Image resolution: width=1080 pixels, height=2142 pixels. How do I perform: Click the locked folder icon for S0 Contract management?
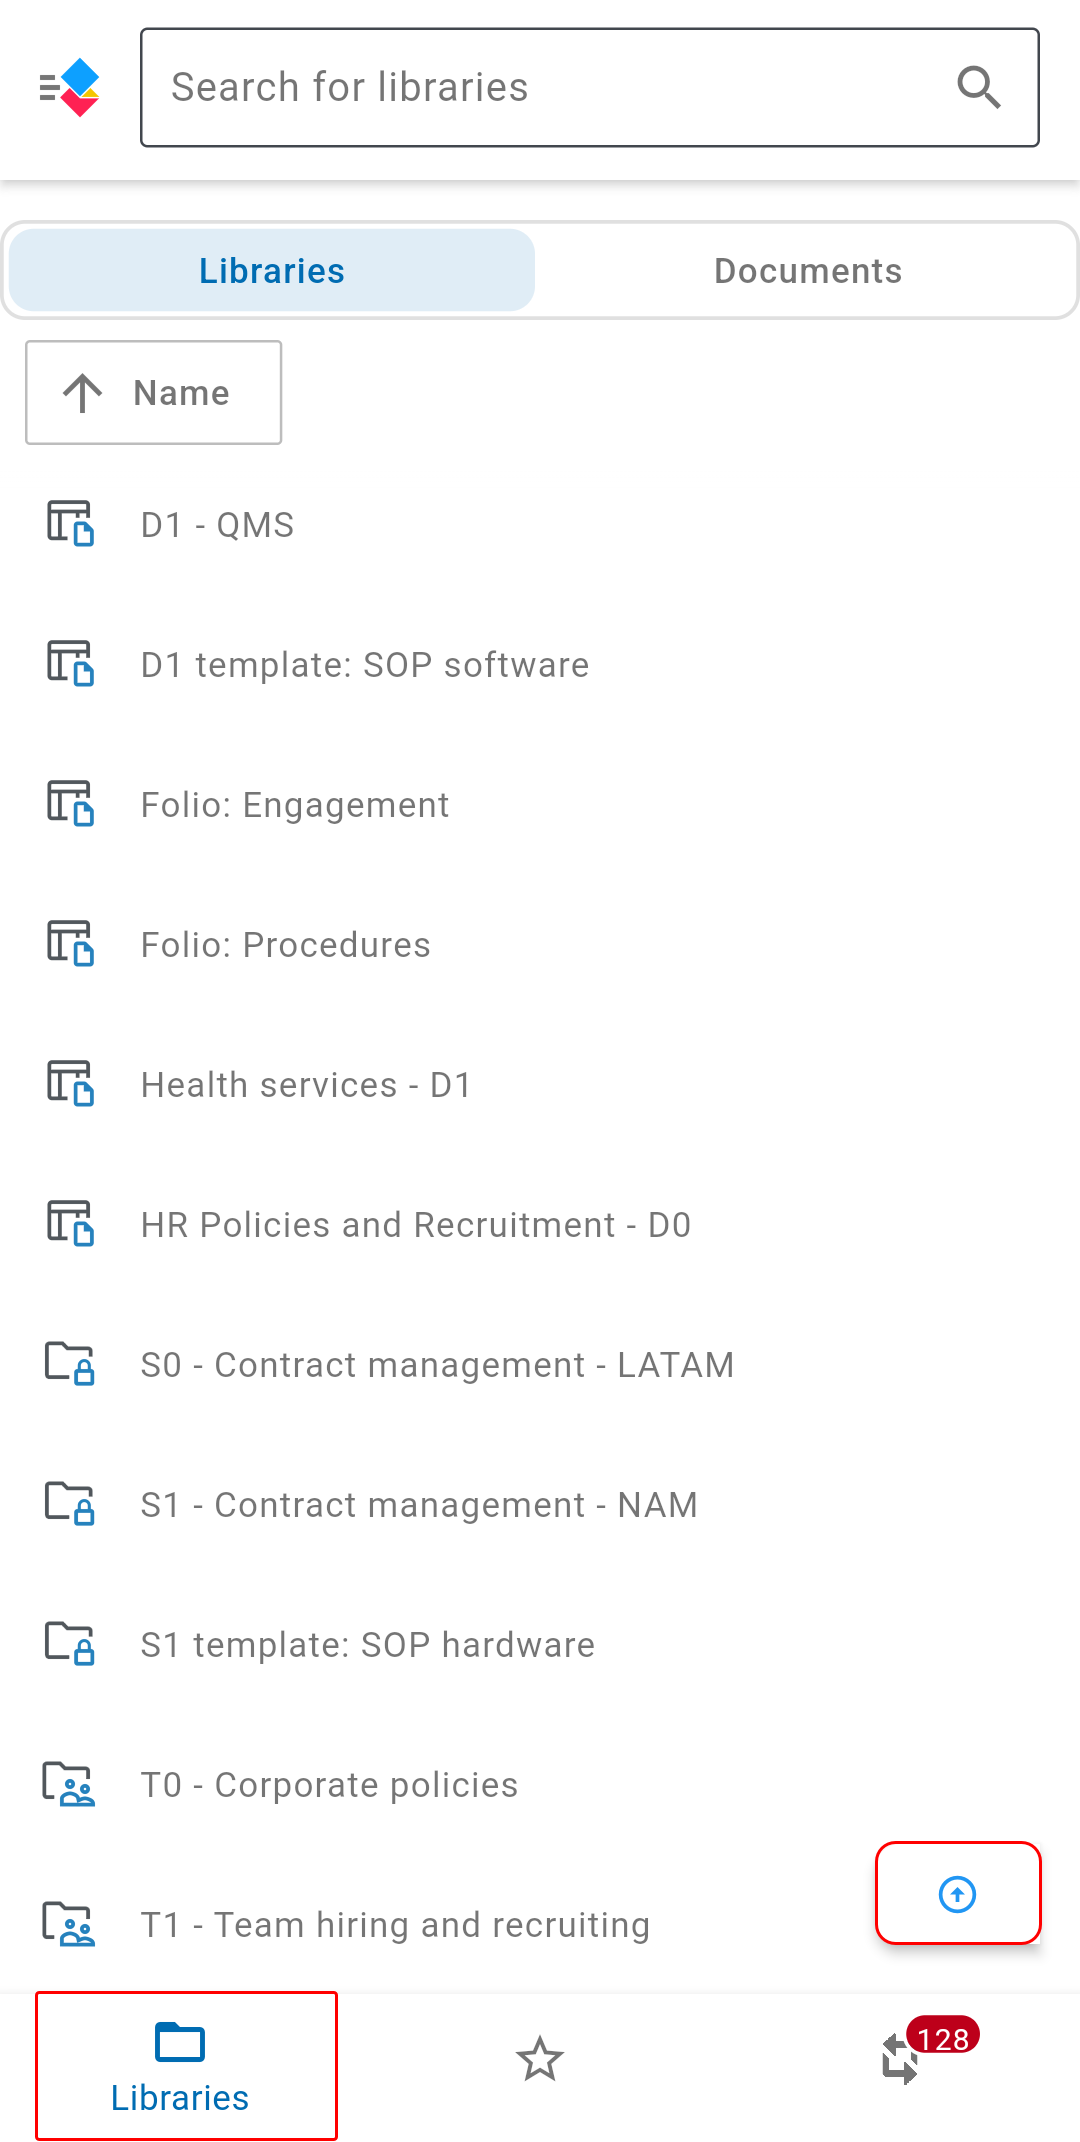coord(70,1364)
